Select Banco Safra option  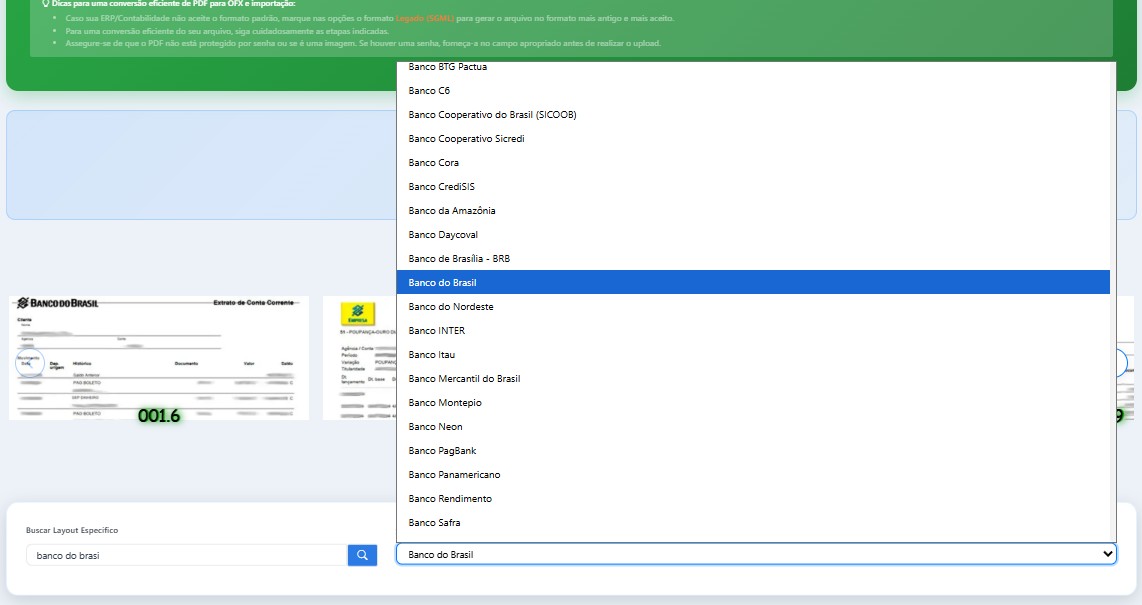coord(753,523)
